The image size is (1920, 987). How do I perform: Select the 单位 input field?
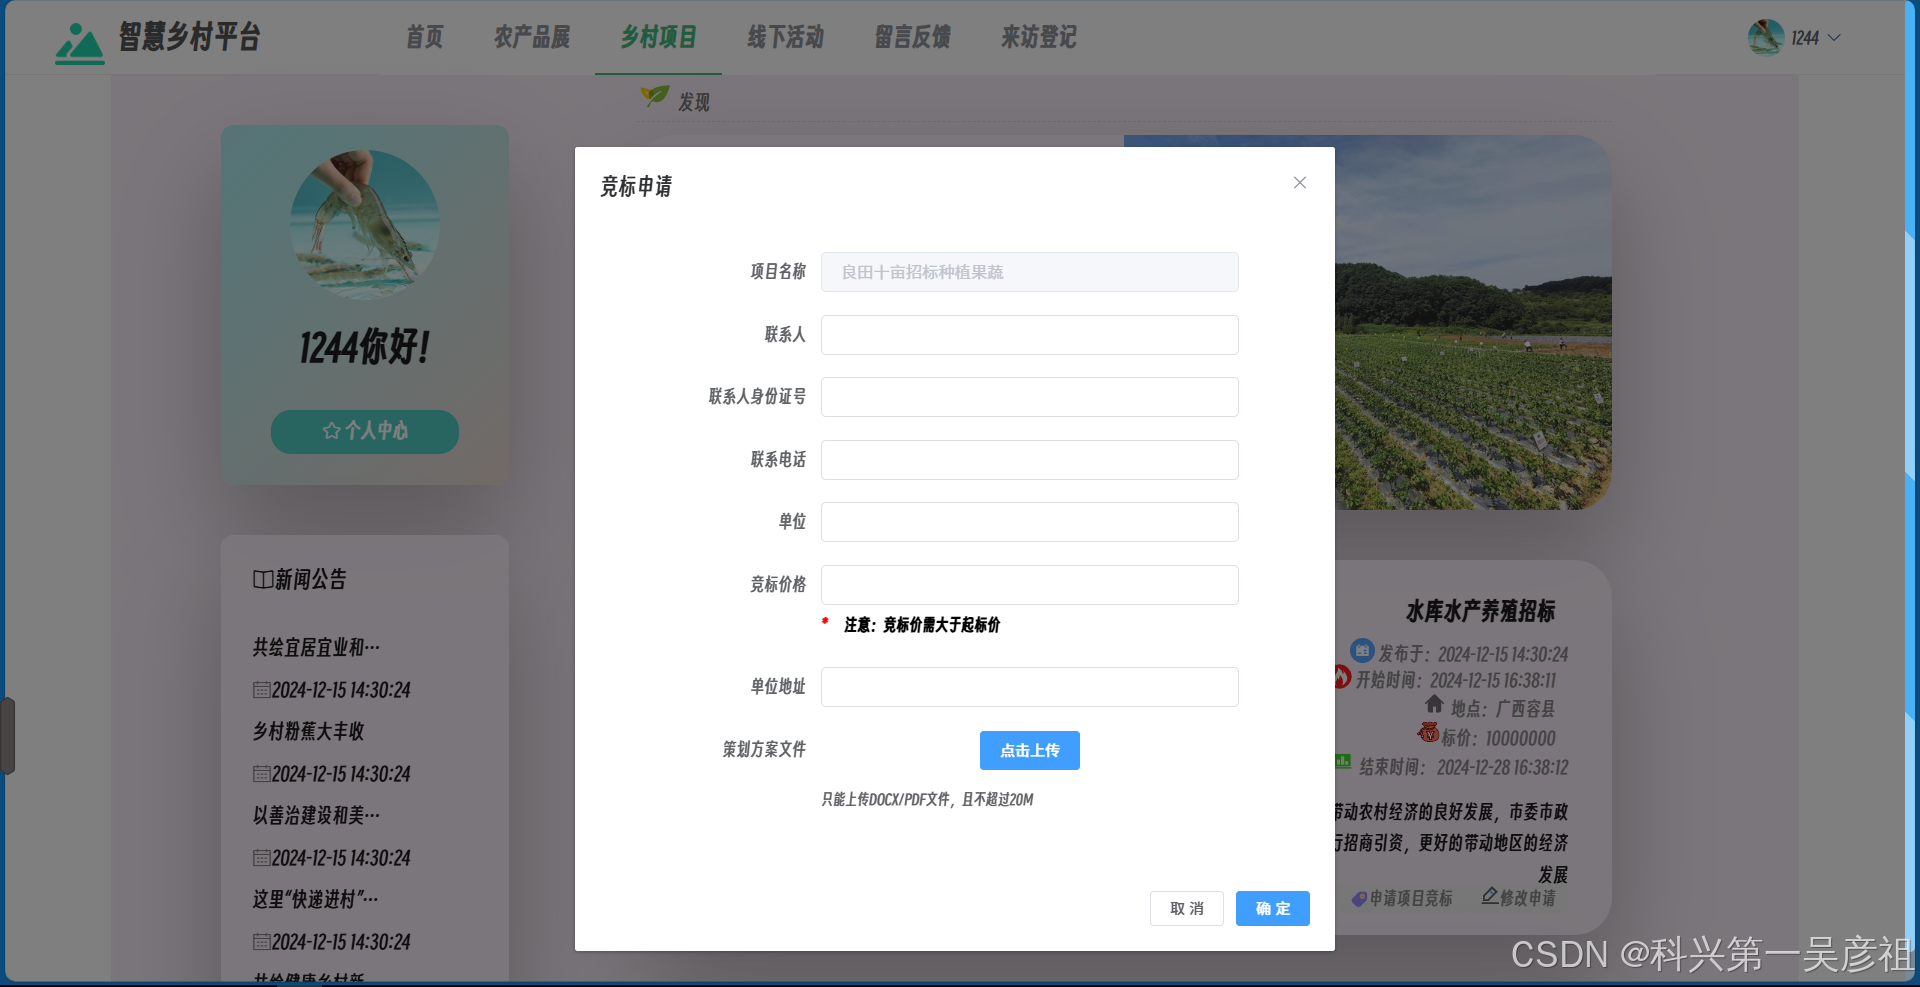click(x=1029, y=522)
